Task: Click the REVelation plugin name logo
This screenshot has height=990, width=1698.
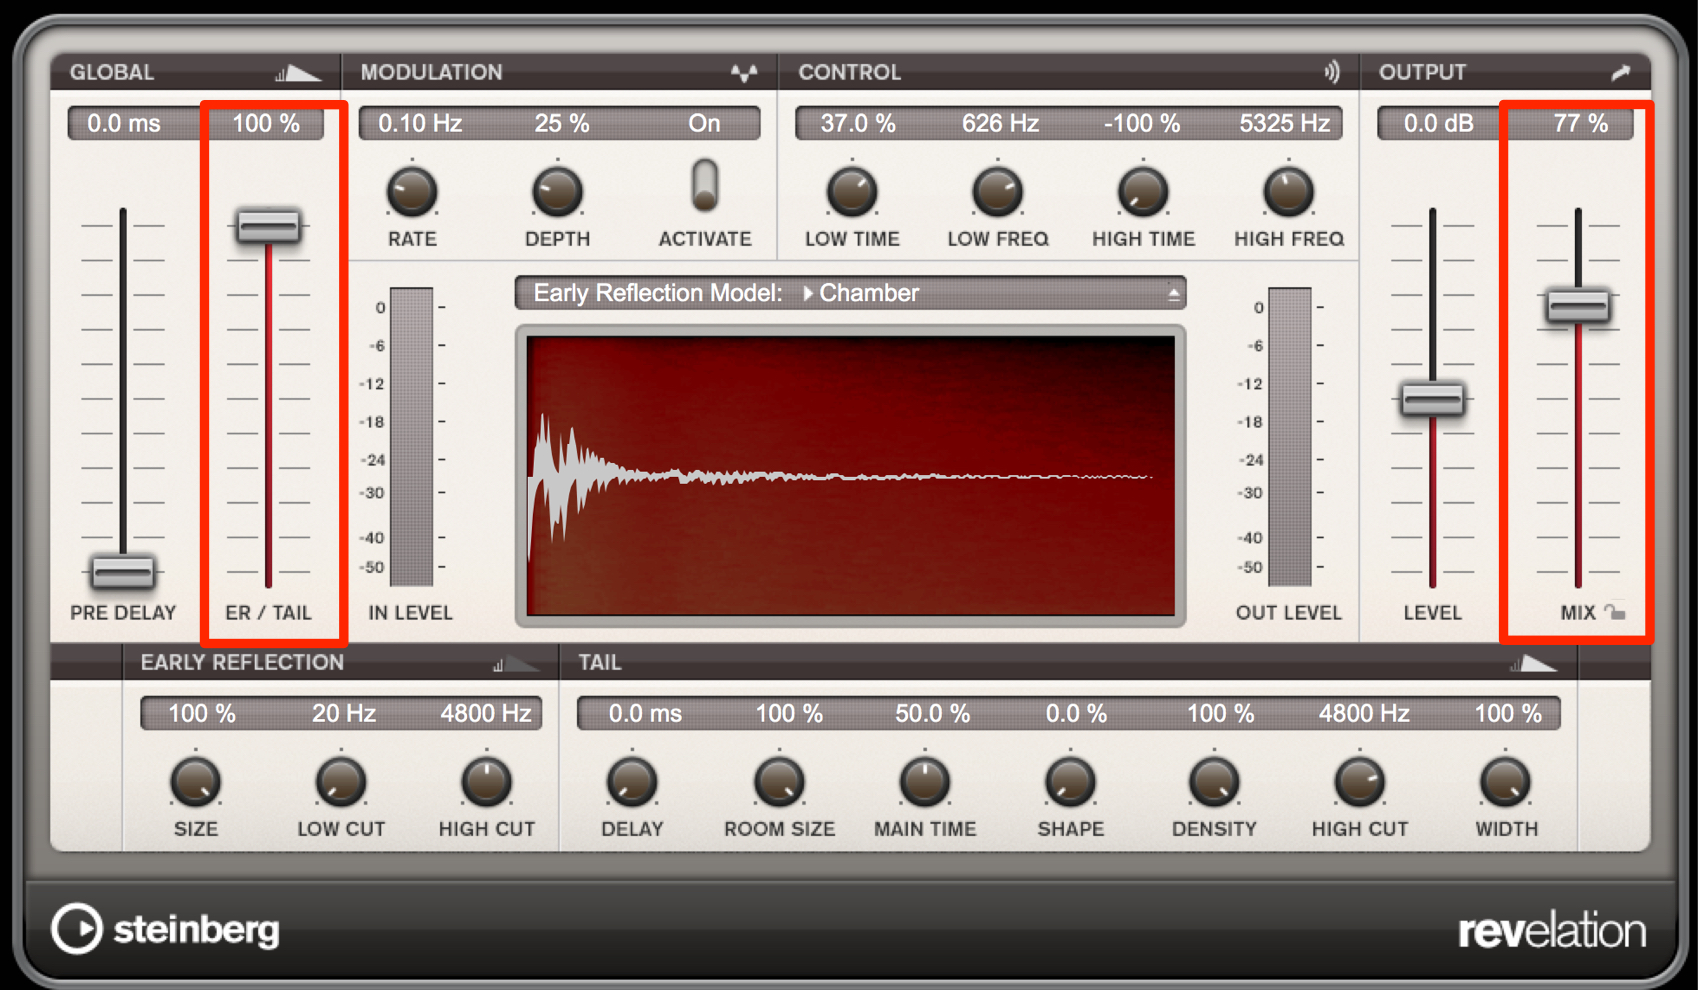Action: tap(1552, 931)
